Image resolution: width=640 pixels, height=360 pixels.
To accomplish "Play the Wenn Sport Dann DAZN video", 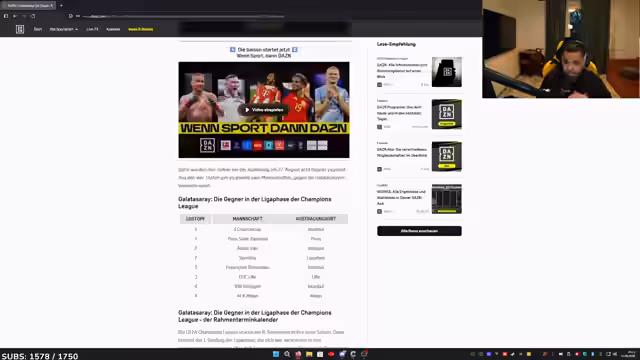I will coord(264,110).
